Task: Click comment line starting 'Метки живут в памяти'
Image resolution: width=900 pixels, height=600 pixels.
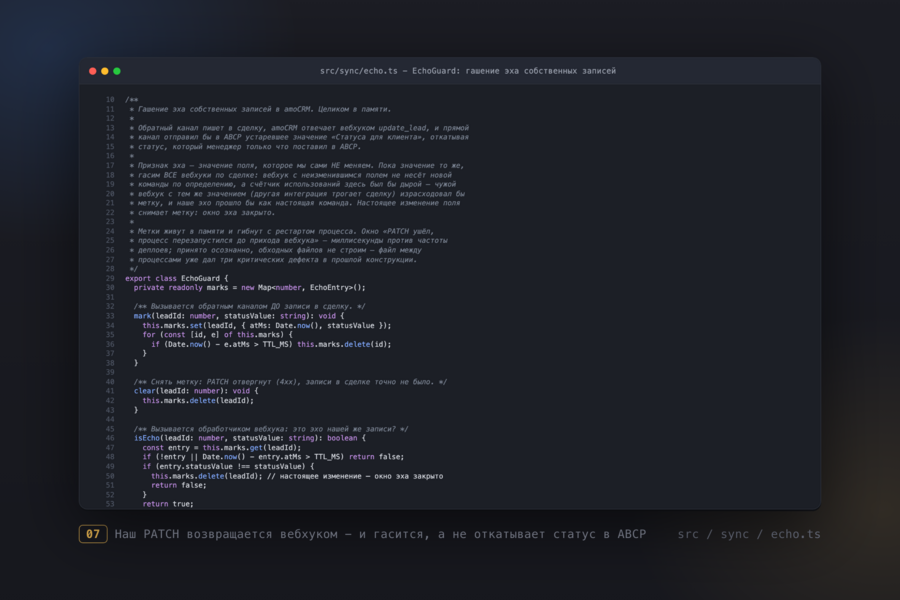Action: point(282,231)
